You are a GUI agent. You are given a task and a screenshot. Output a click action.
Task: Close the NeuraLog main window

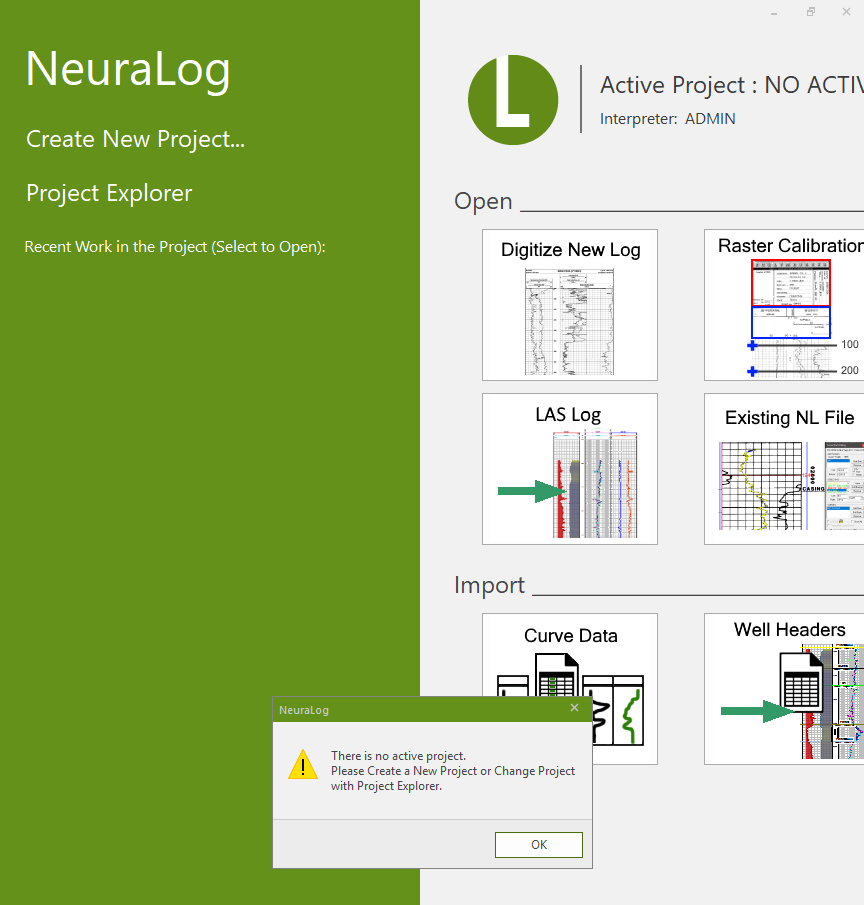(846, 12)
